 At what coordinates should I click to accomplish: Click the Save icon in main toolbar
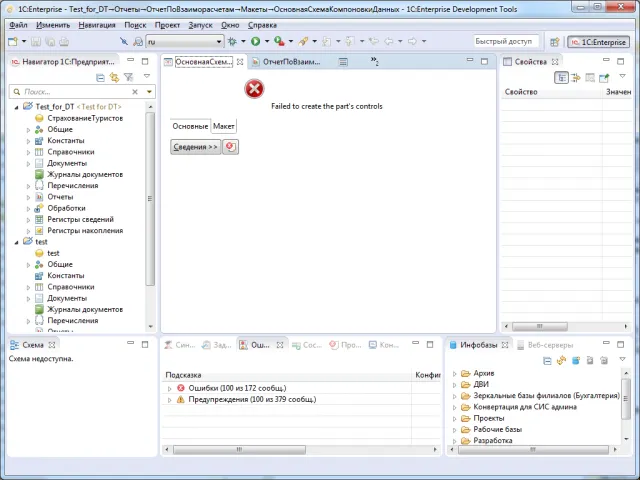(x=36, y=41)
